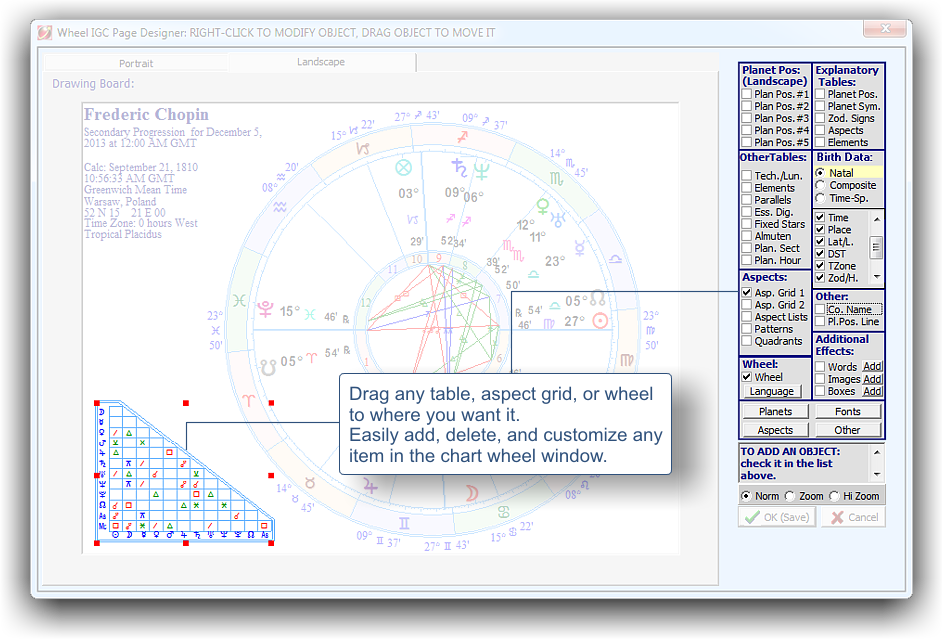Viewport: 942px width, 639px height.
Task: Enable the Planet Sym. explanatory table
Action: coord(820,106)
